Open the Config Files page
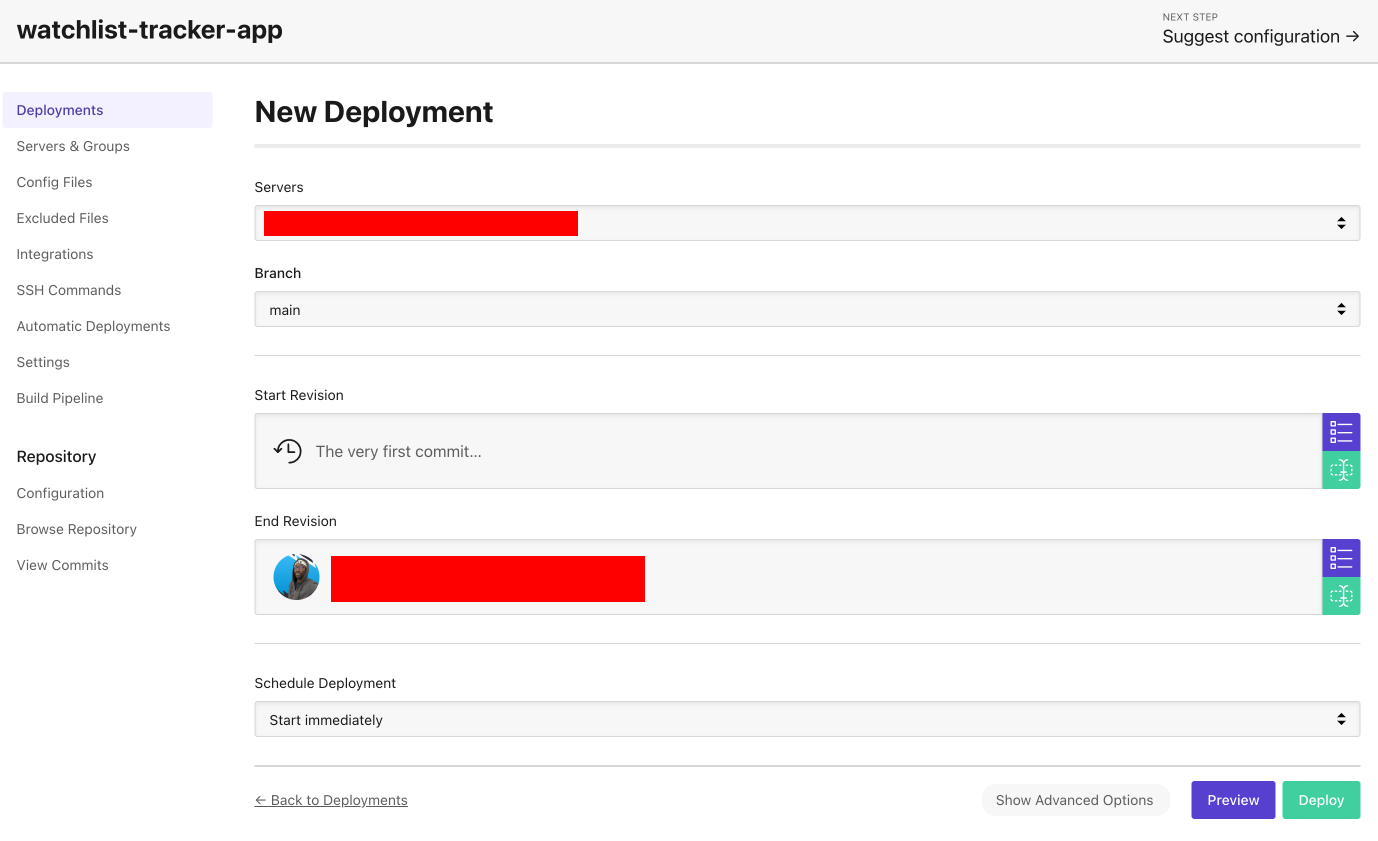Viewport: 1378px width, 841px height. [54, 182]
